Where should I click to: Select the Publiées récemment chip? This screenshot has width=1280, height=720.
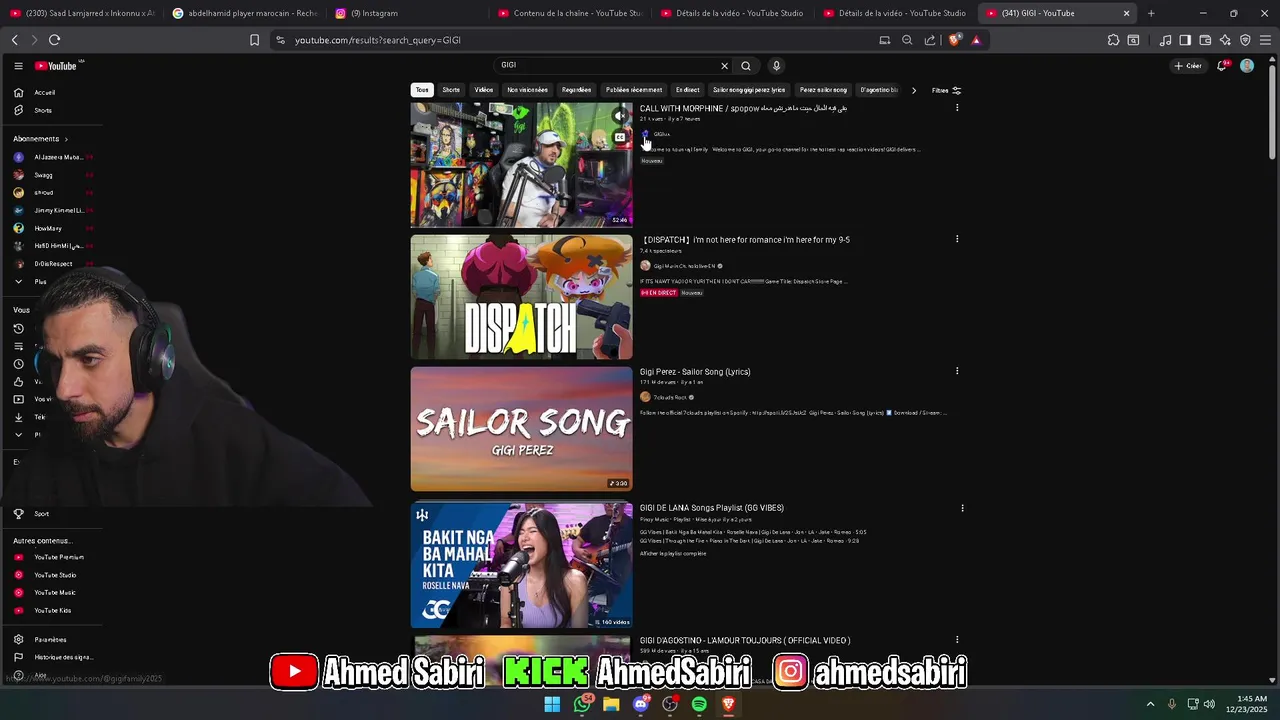tap(634, 90)
